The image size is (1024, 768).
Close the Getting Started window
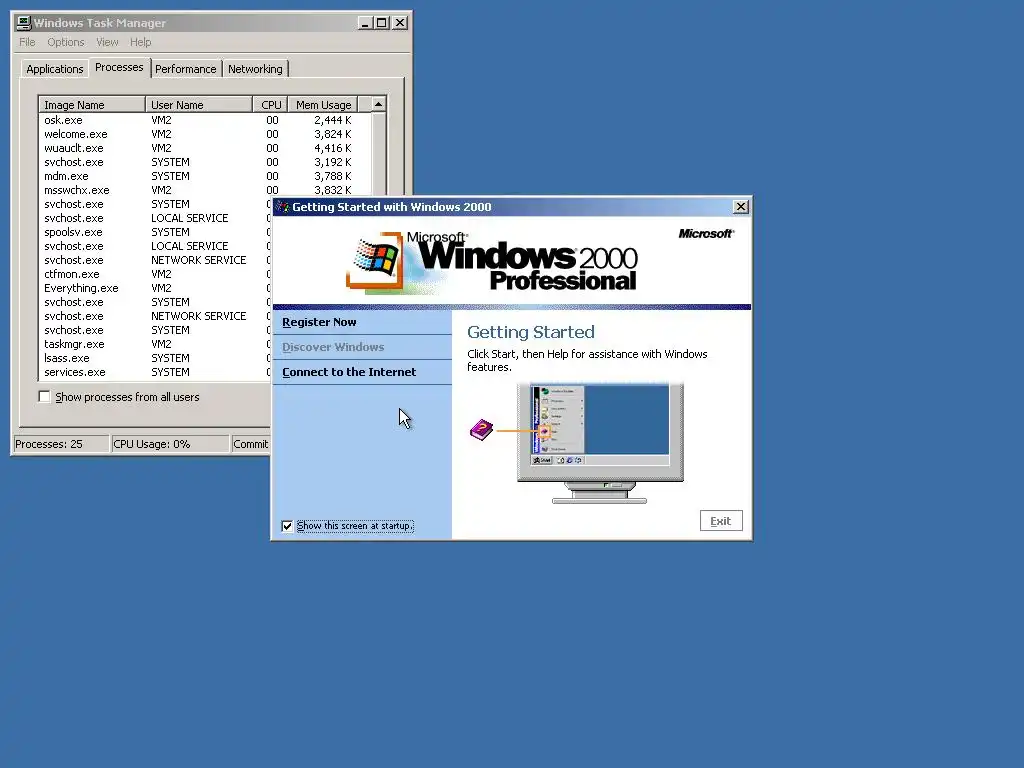741,207
